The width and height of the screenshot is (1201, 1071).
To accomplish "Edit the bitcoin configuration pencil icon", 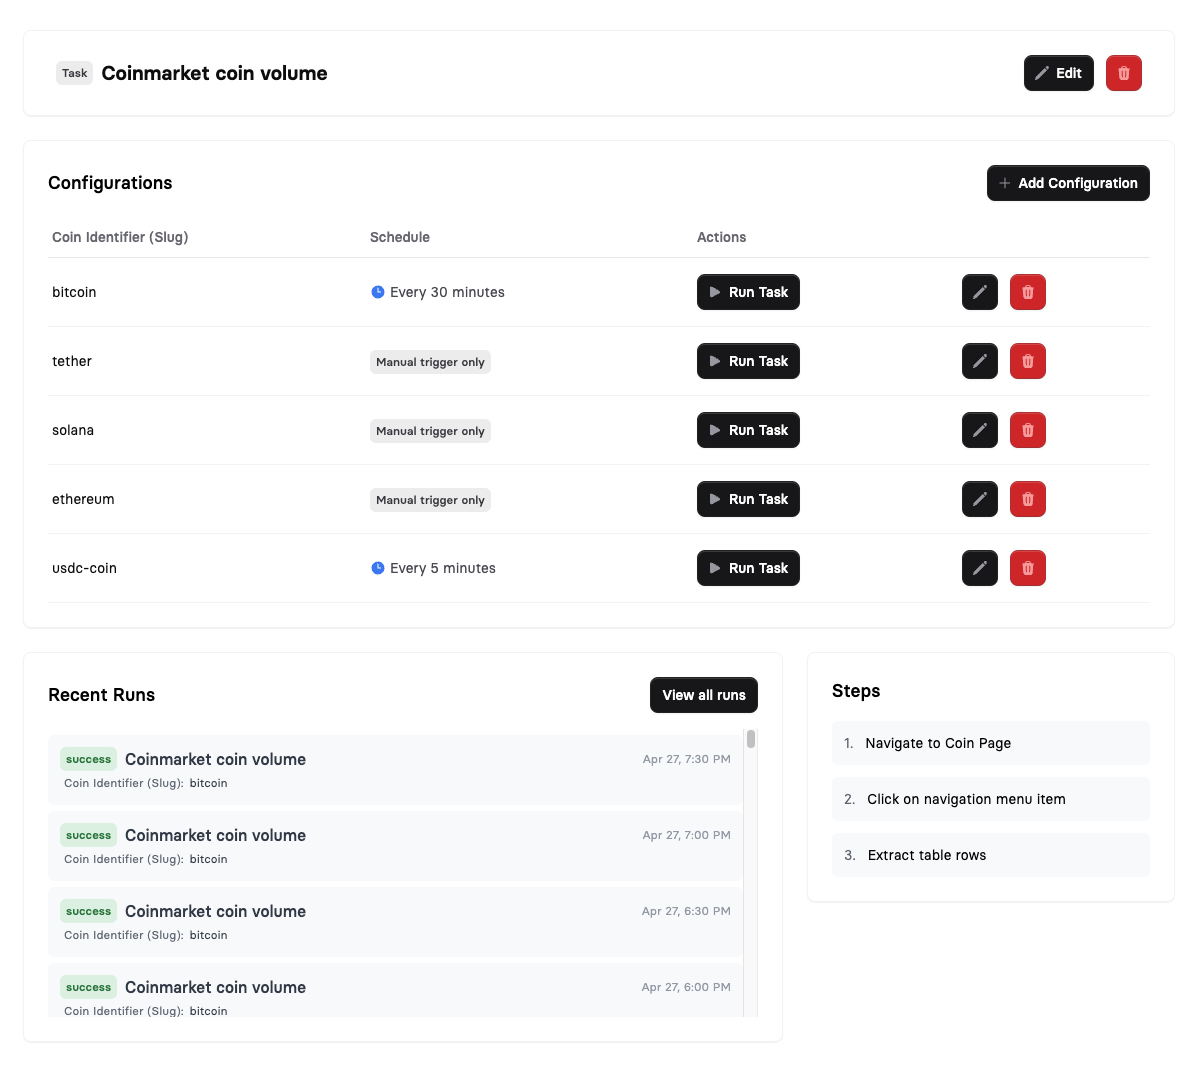I will 980,292.
